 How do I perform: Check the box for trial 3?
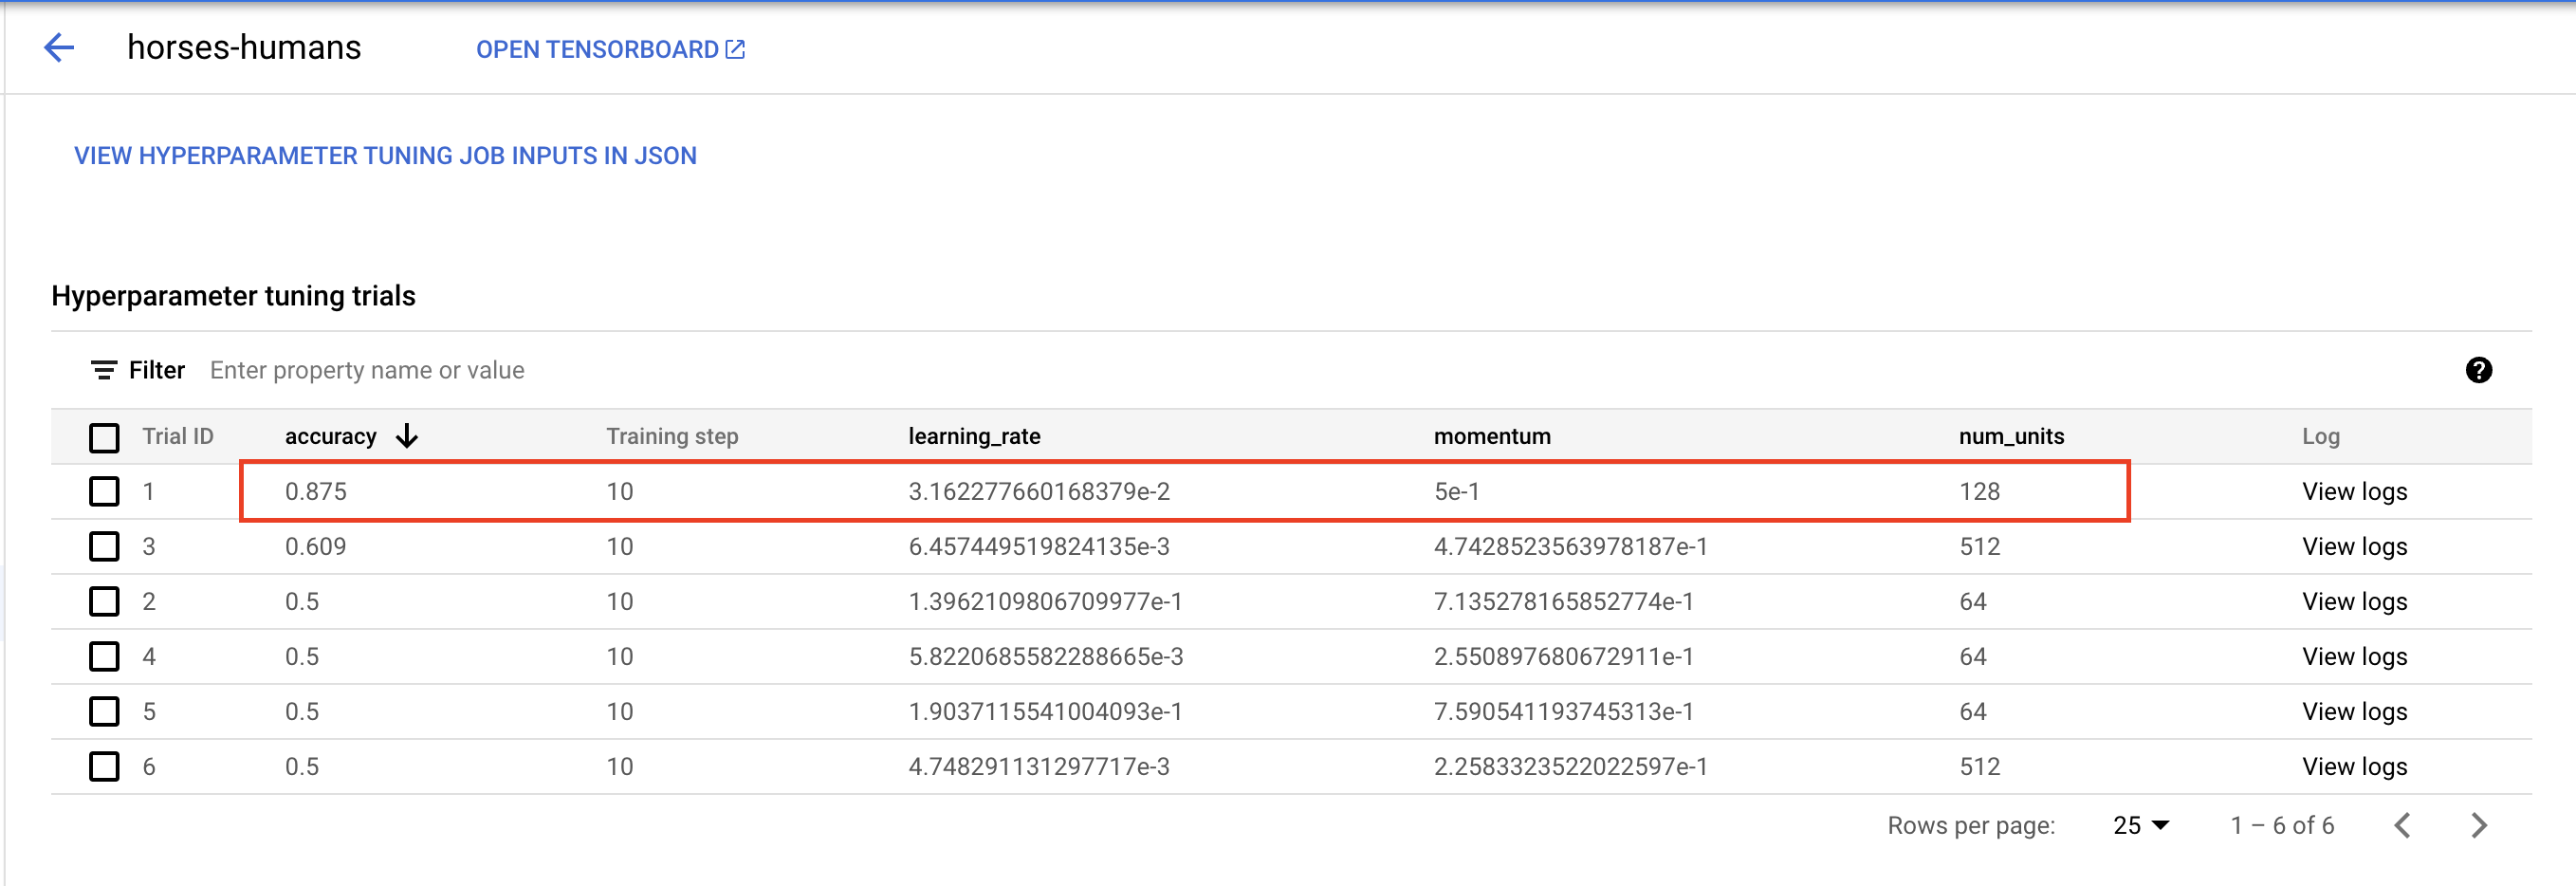click(104, 547)
